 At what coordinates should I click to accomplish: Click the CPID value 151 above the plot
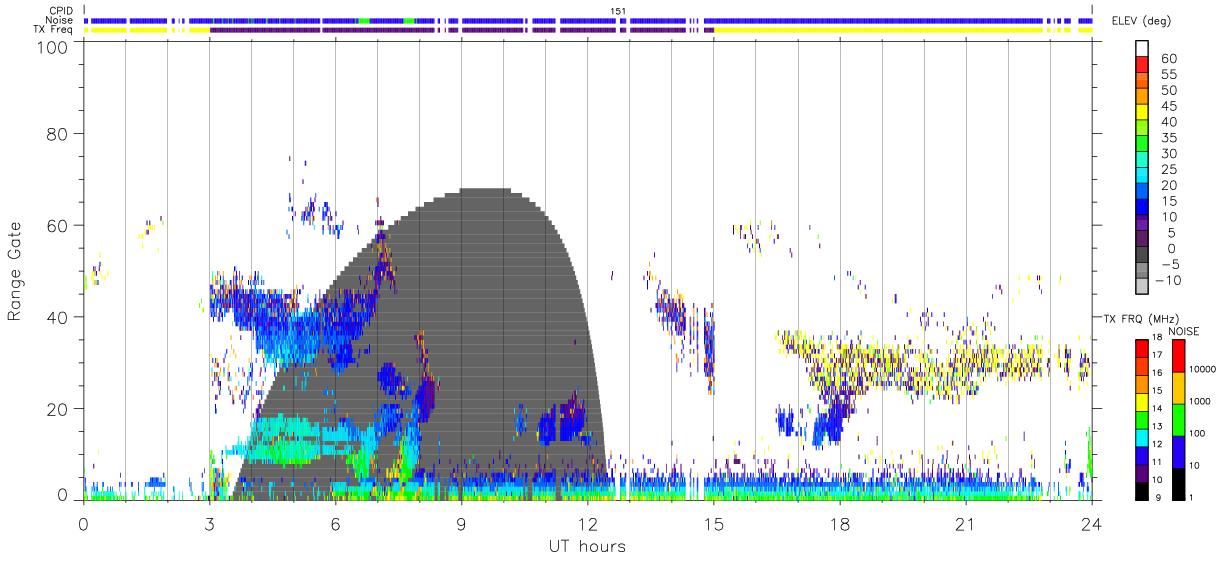tap(617, 11)
